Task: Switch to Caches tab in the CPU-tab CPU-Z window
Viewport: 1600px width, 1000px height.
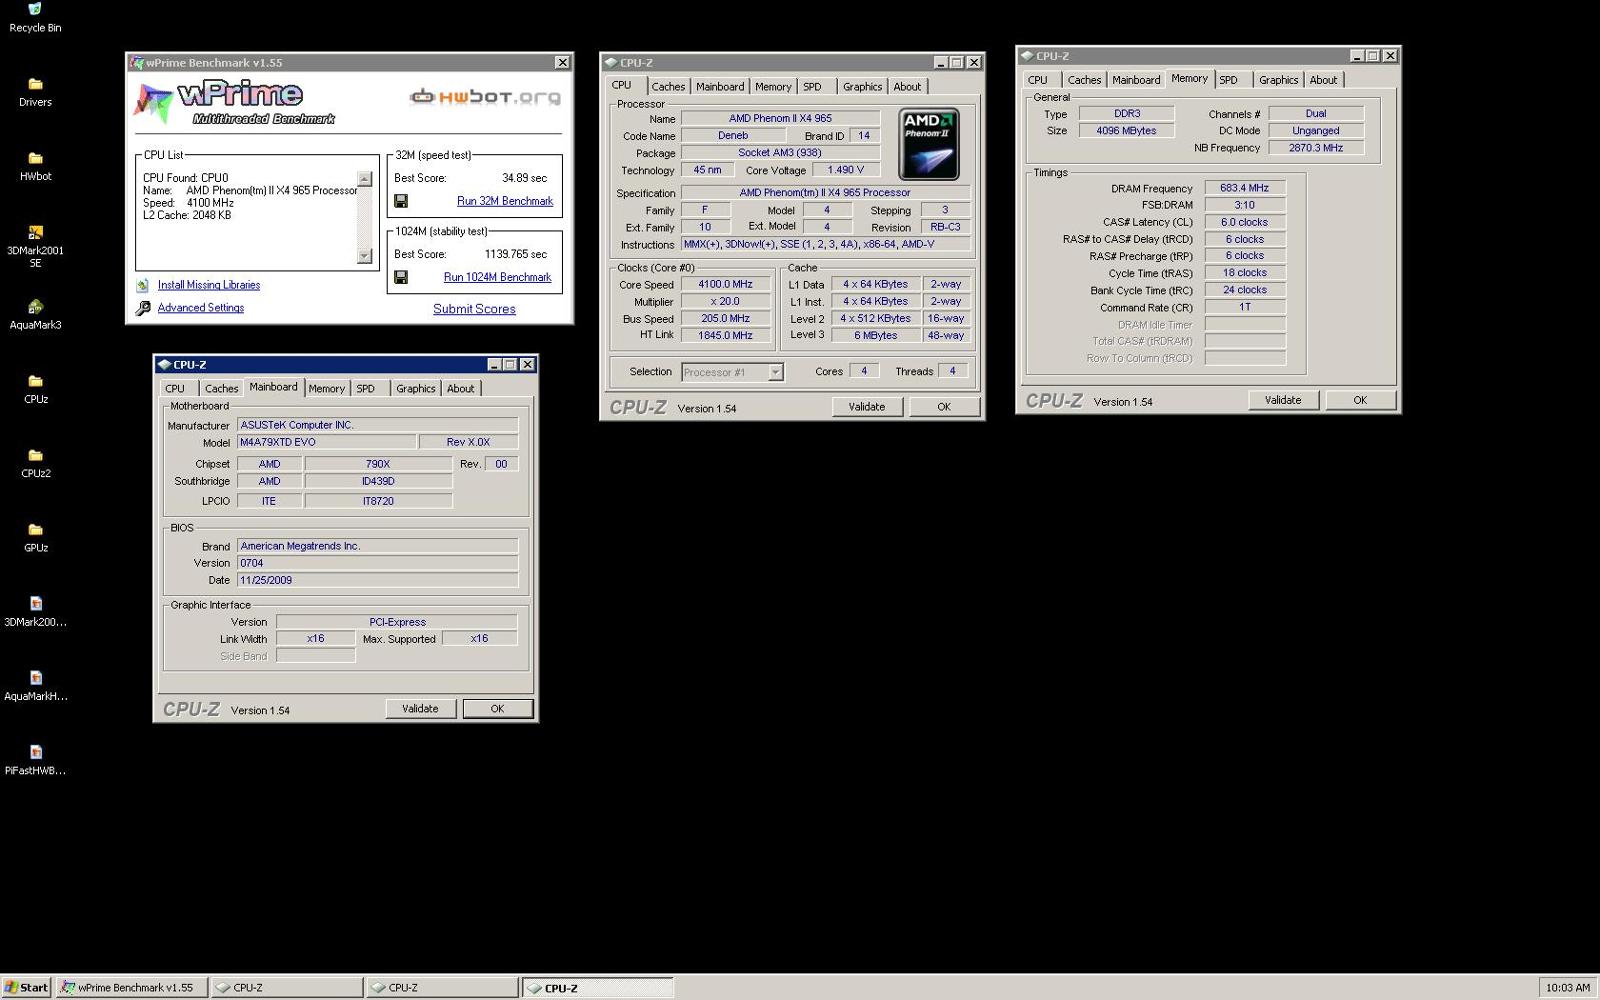Action: pos(668,87)
